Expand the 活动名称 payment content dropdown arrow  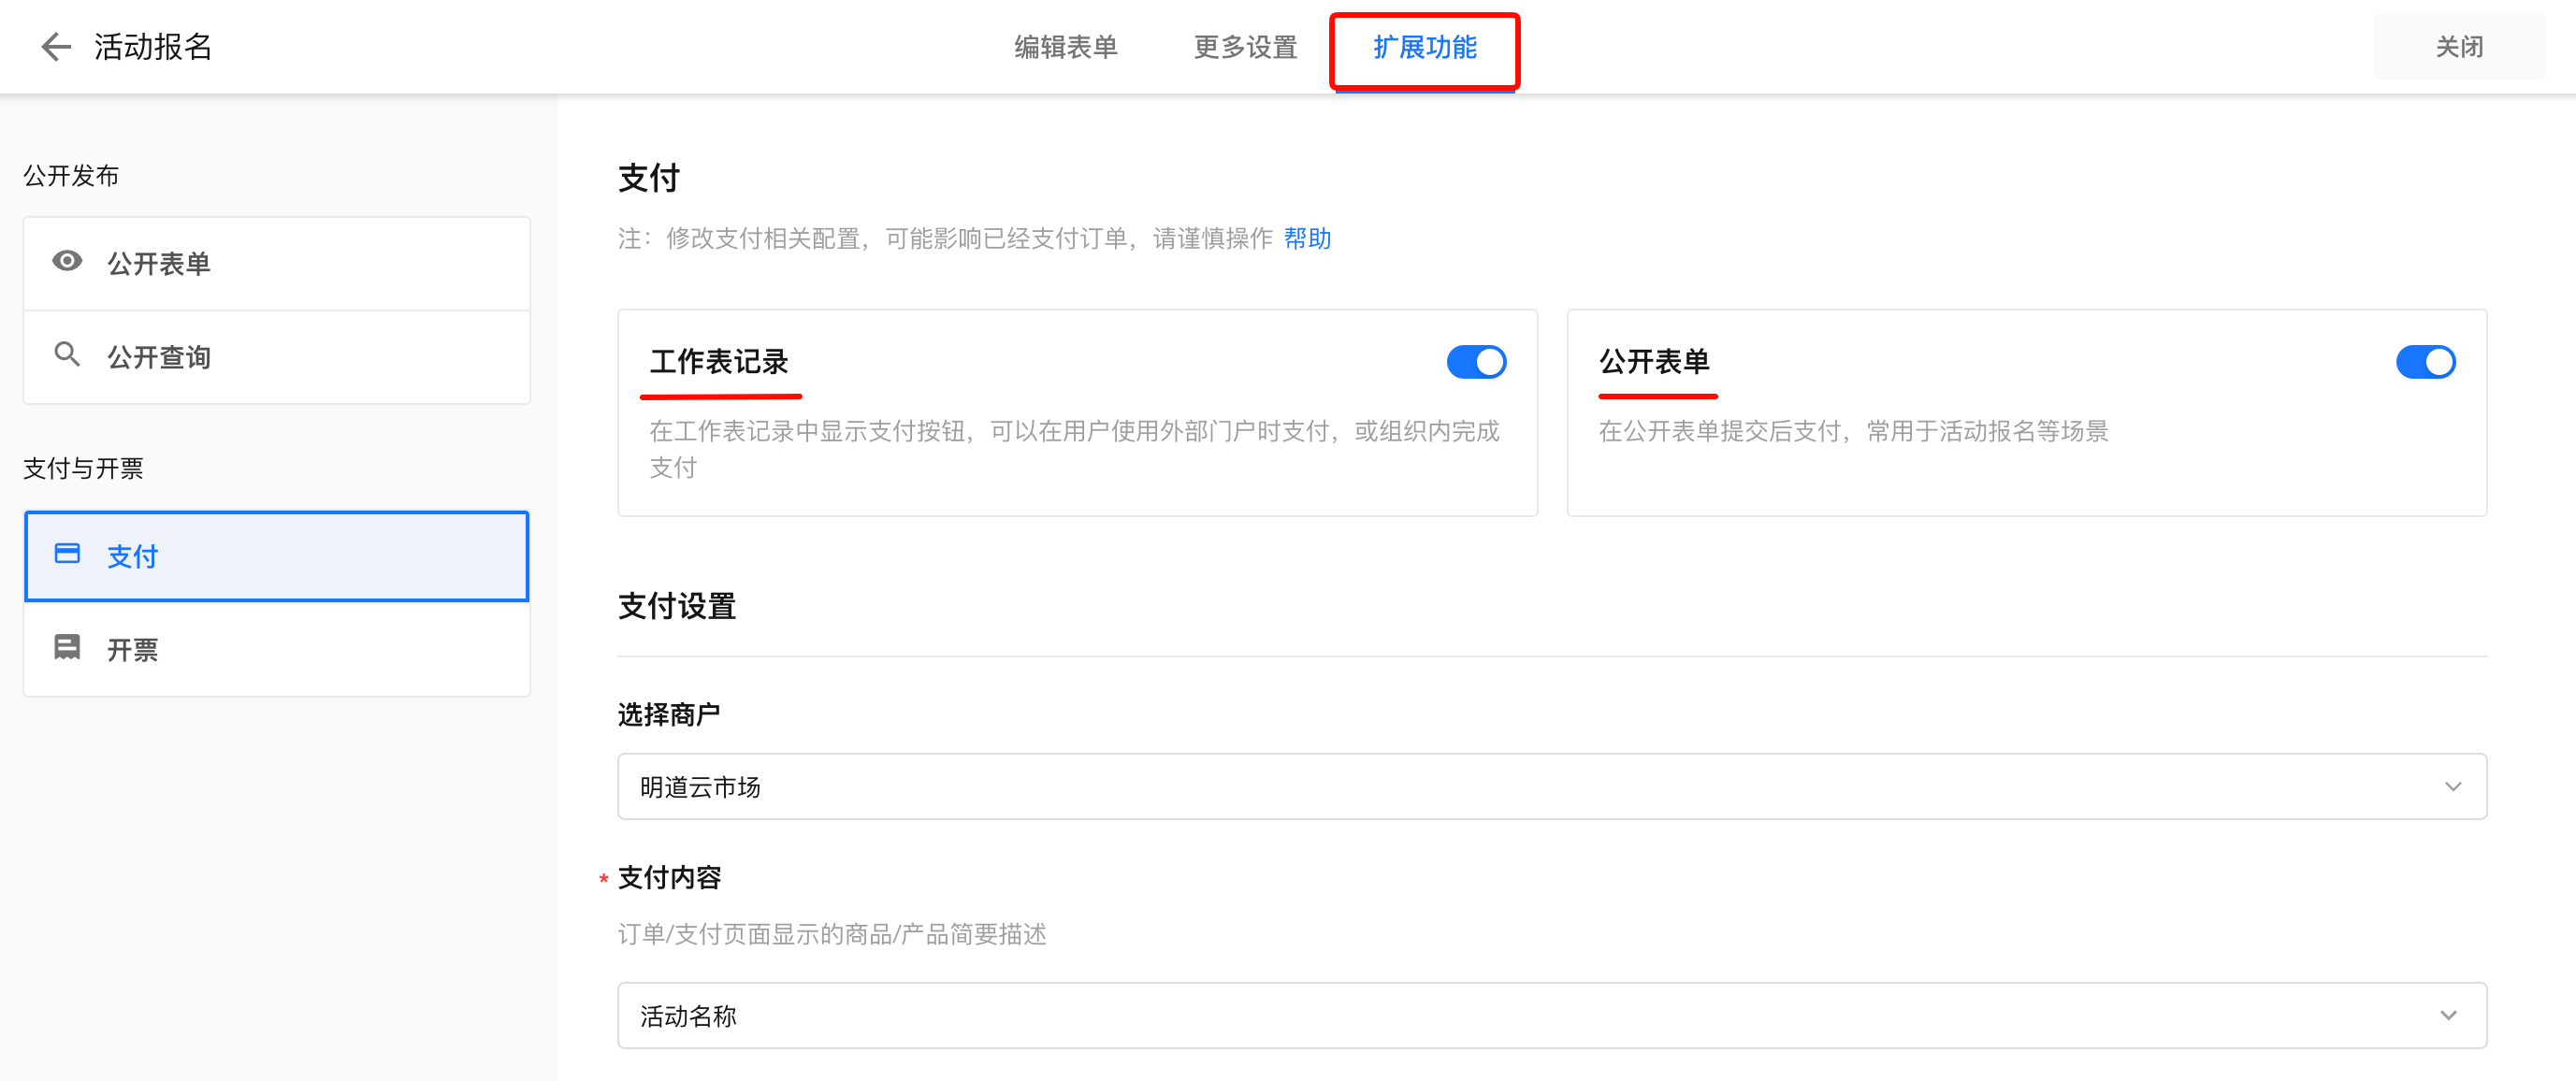pyautogui.click(x=2448, y=1016)
